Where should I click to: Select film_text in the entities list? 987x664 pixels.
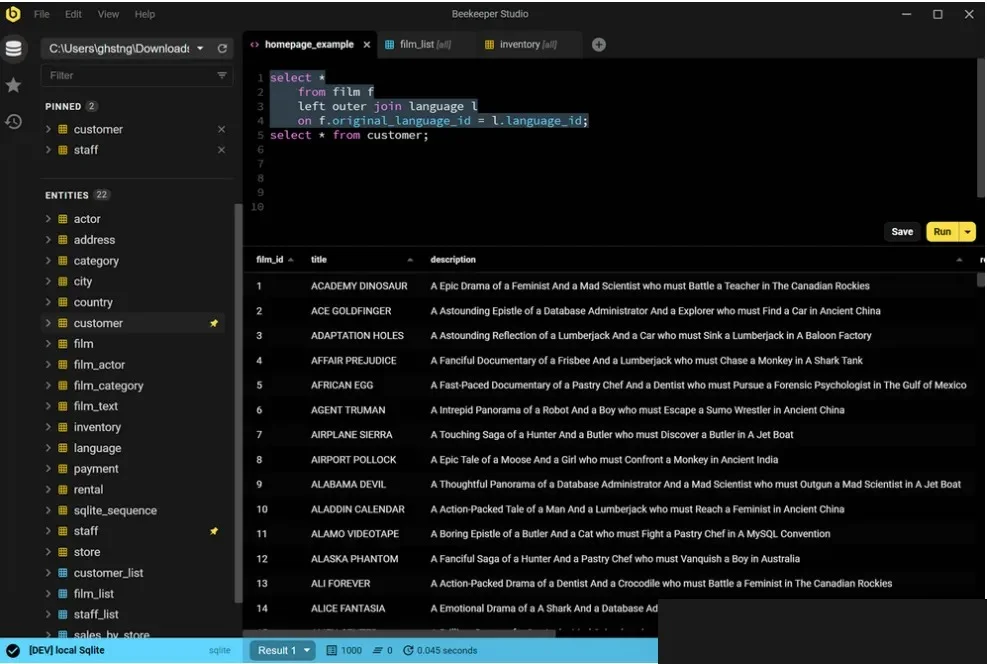[x=96, y=406]
